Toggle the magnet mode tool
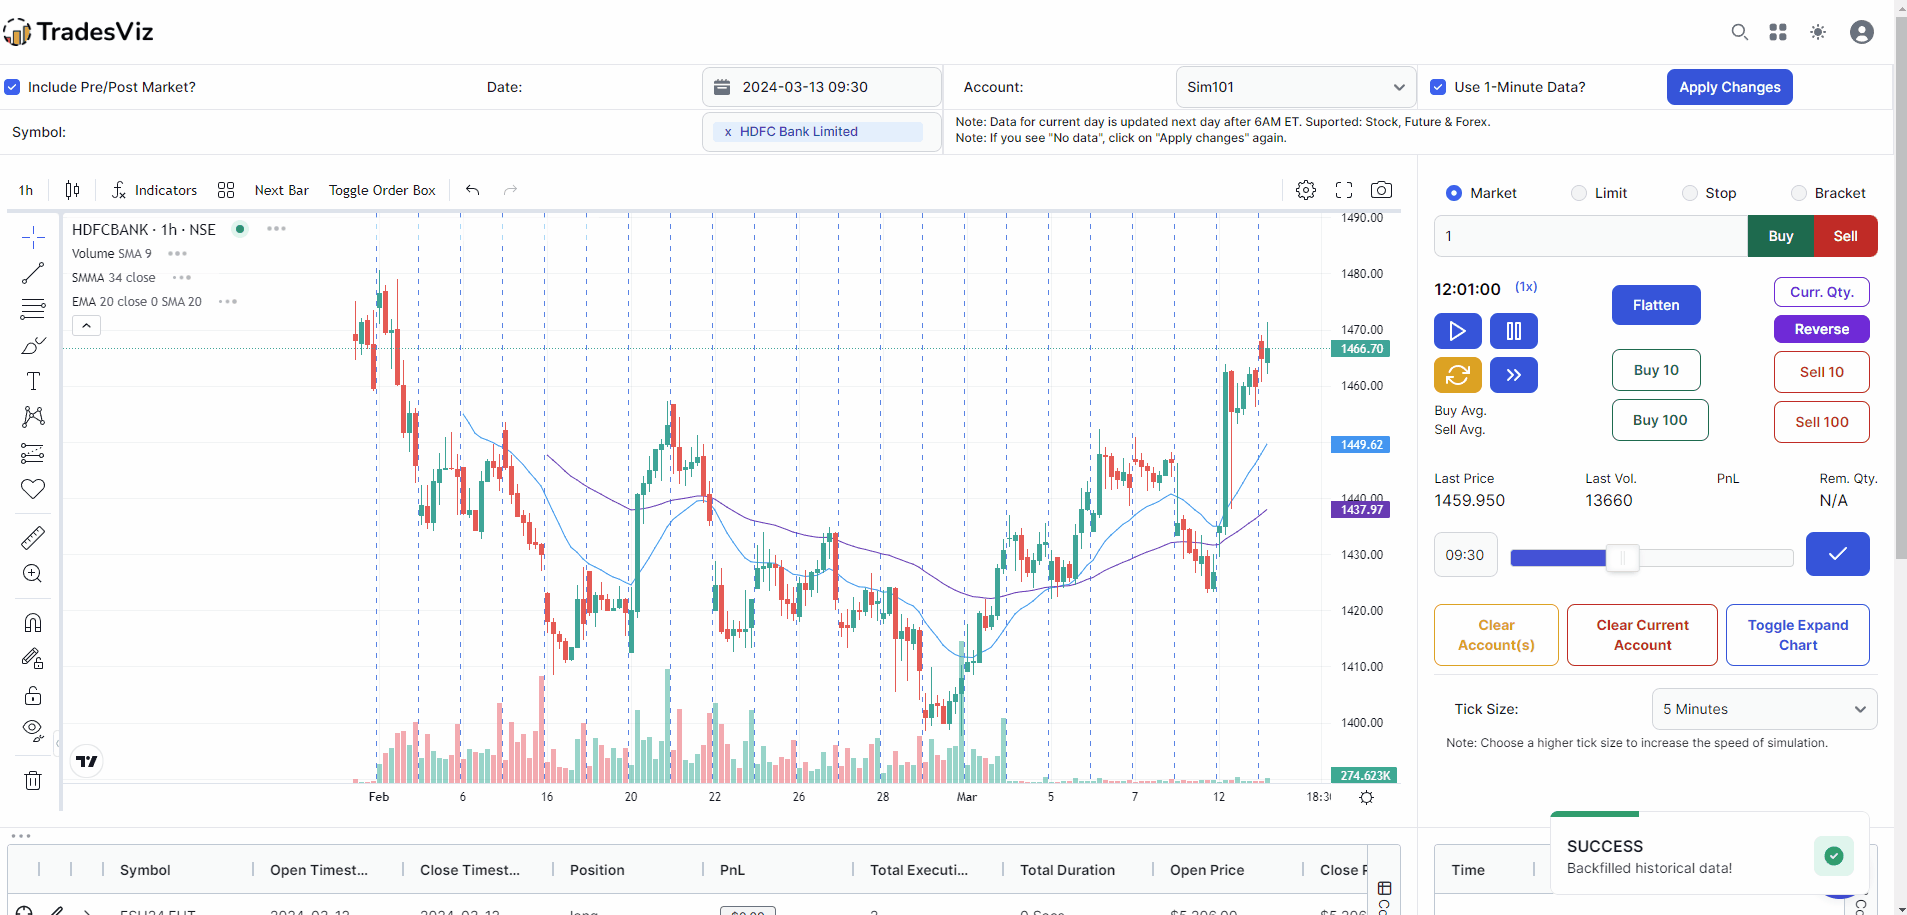Screen dimensions: 1907x915 click(x=33, y=623)
